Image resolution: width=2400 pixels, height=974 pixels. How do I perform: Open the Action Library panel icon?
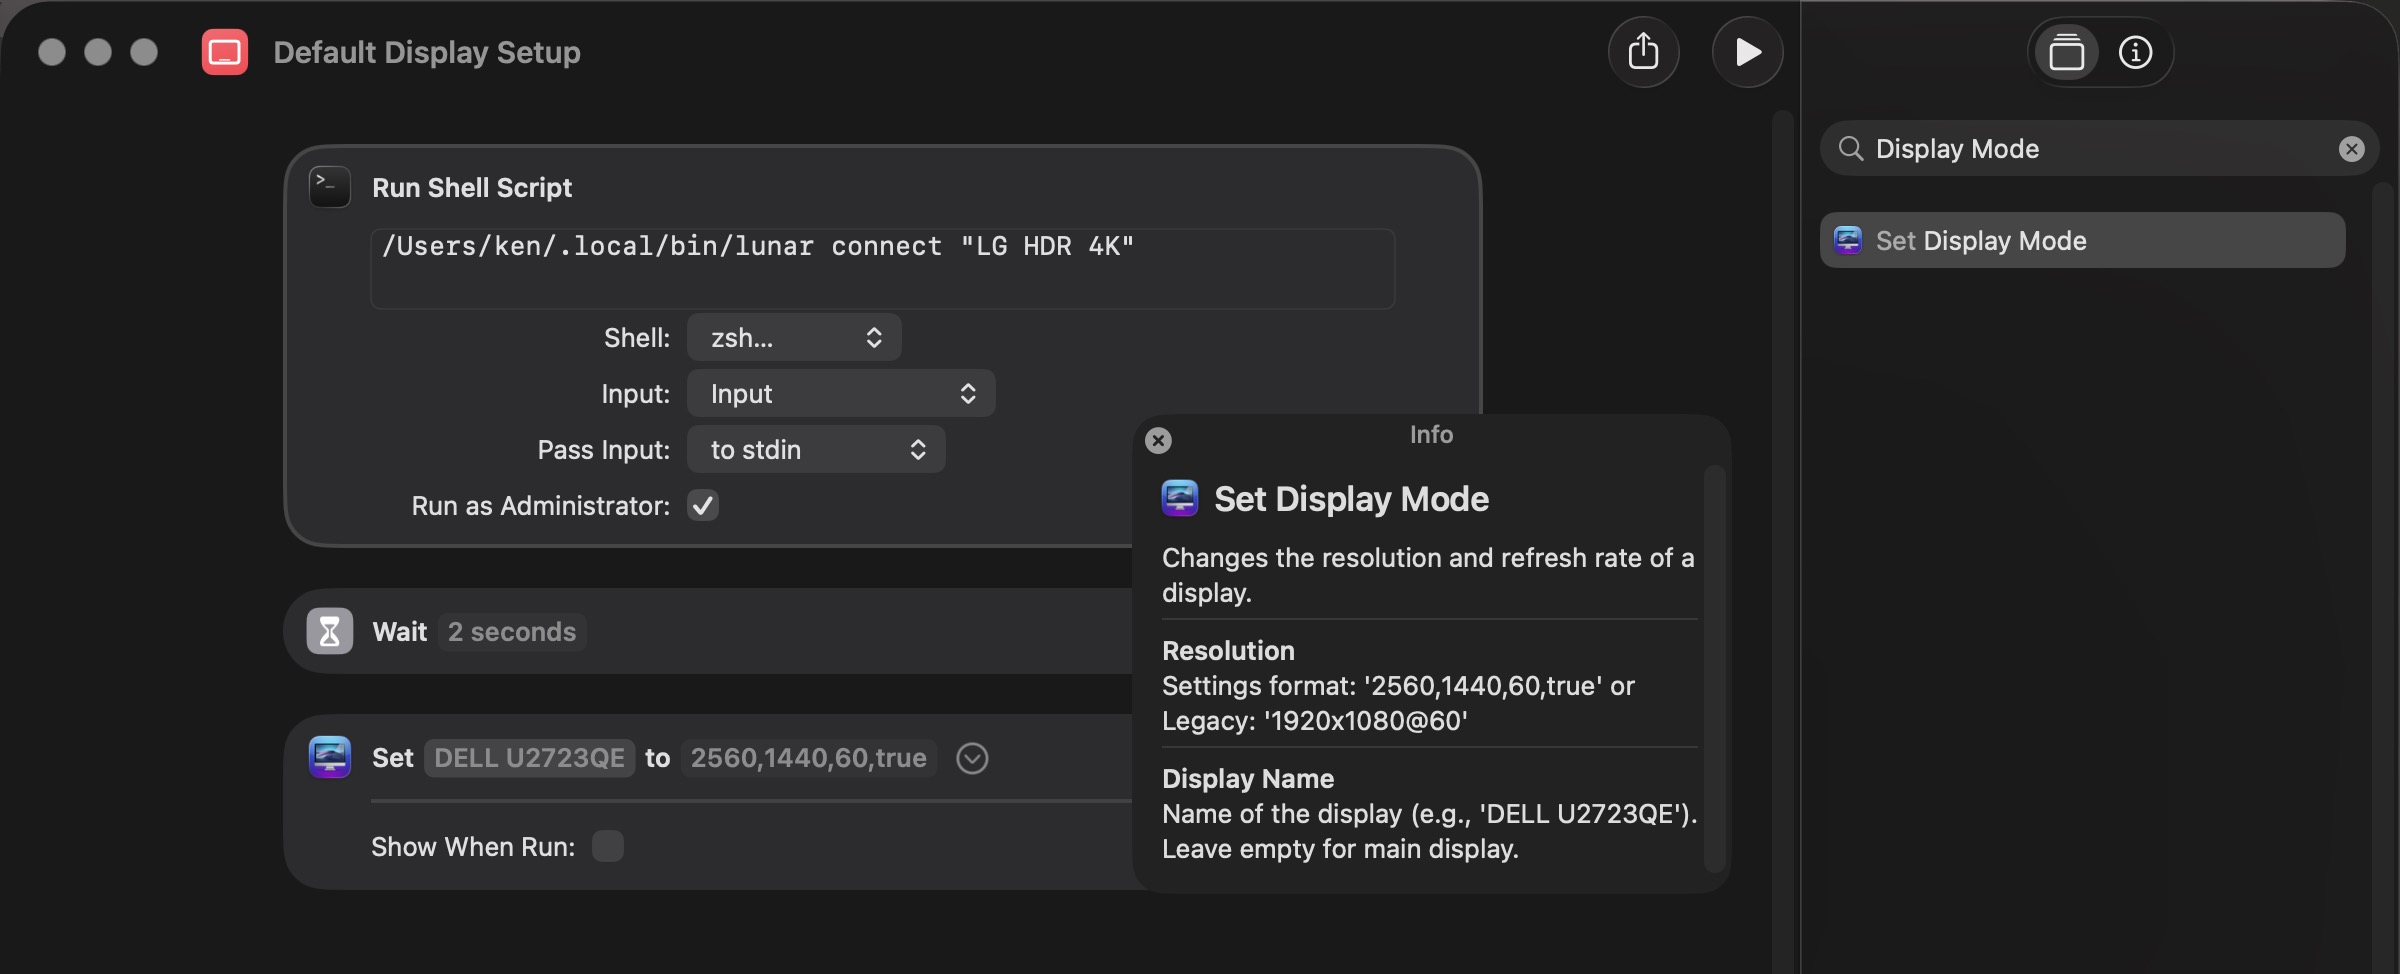pyautogui.click(x=2066, y=52)
